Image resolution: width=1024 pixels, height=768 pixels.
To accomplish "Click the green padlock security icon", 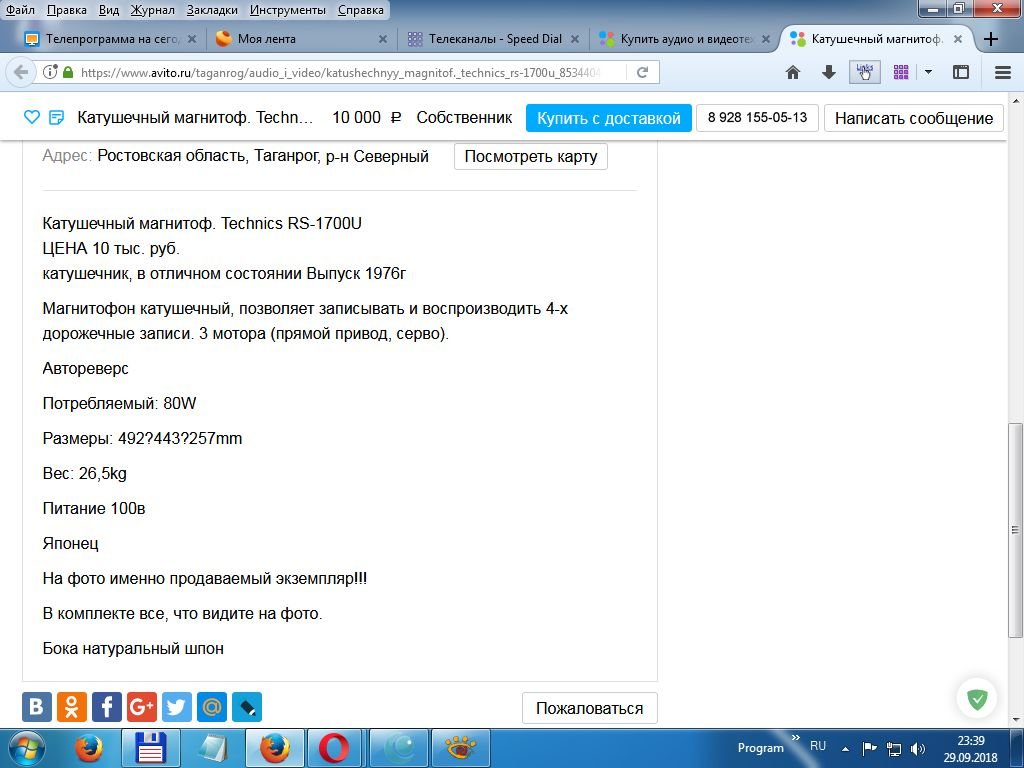I will pyautogui.click(x=68, y=72).
